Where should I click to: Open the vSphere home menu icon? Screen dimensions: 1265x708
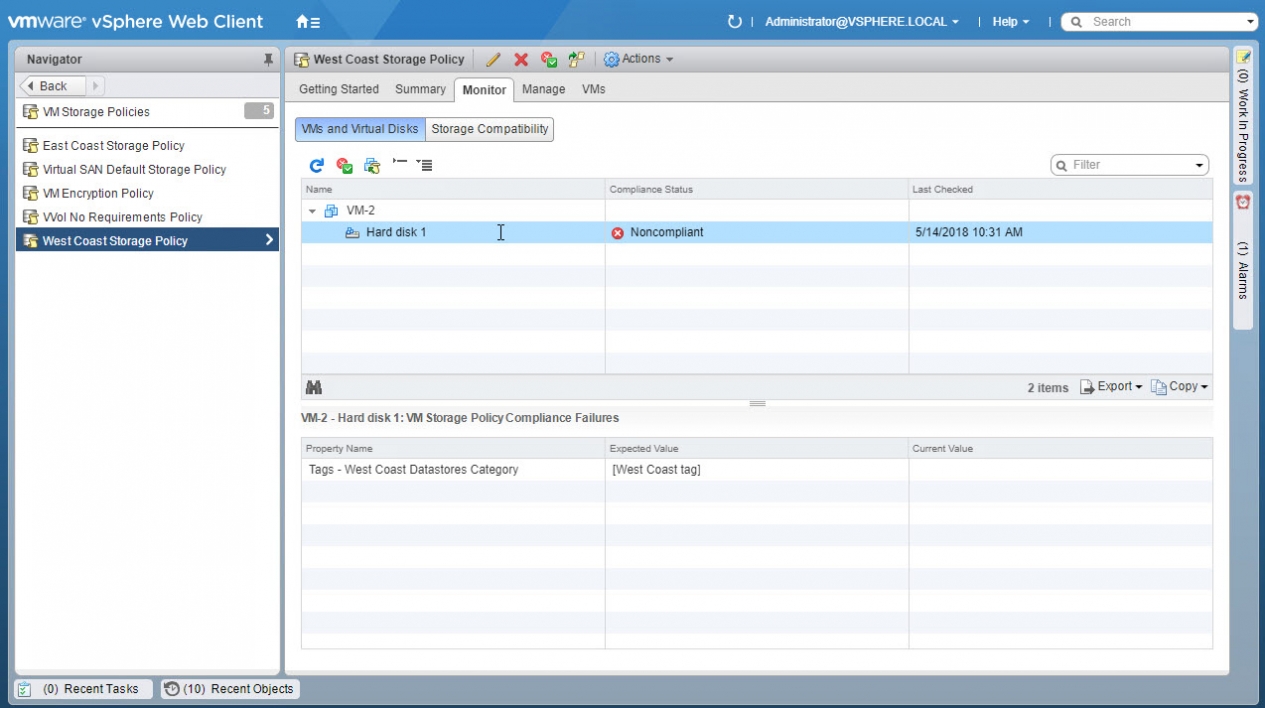308,22
